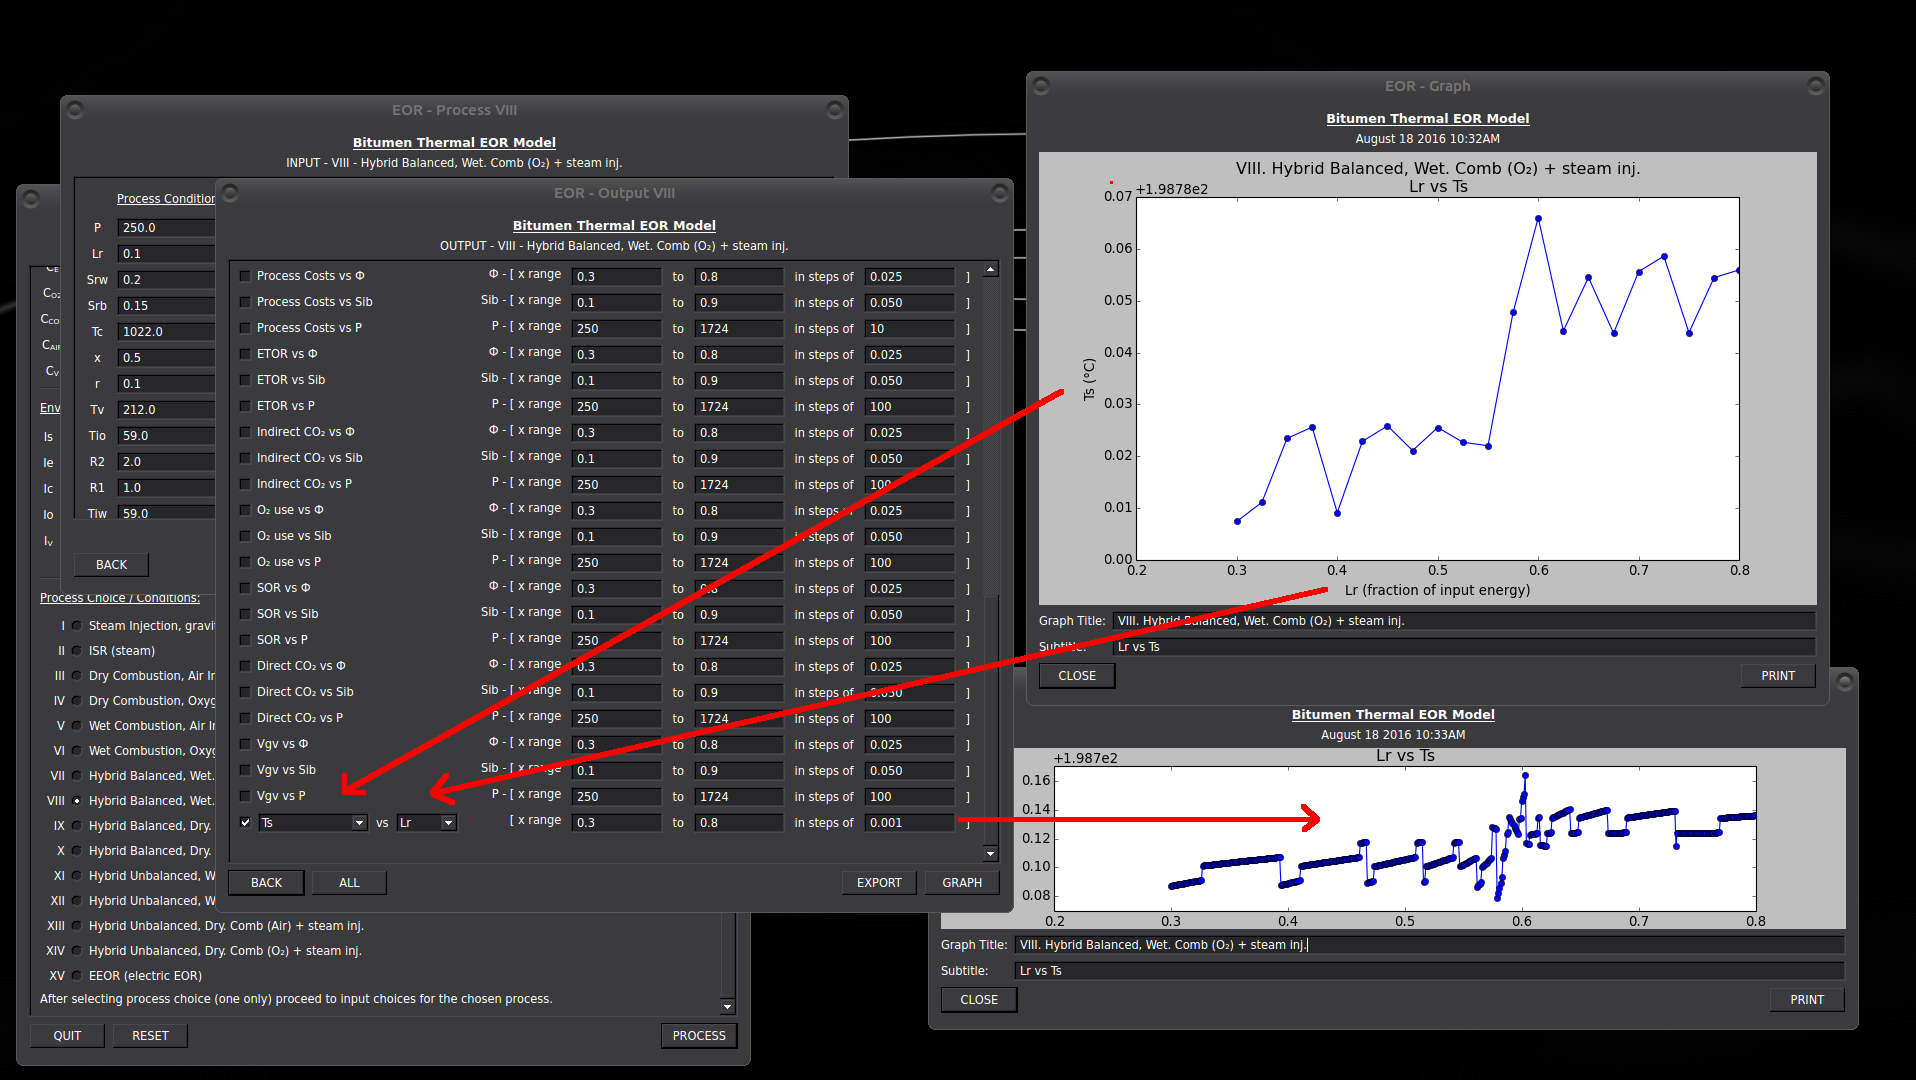Viewport: 1916px width, 1080px height.
Task: Click CLOSE in the upper EOR - Graph window
Action: point(1077,676)
